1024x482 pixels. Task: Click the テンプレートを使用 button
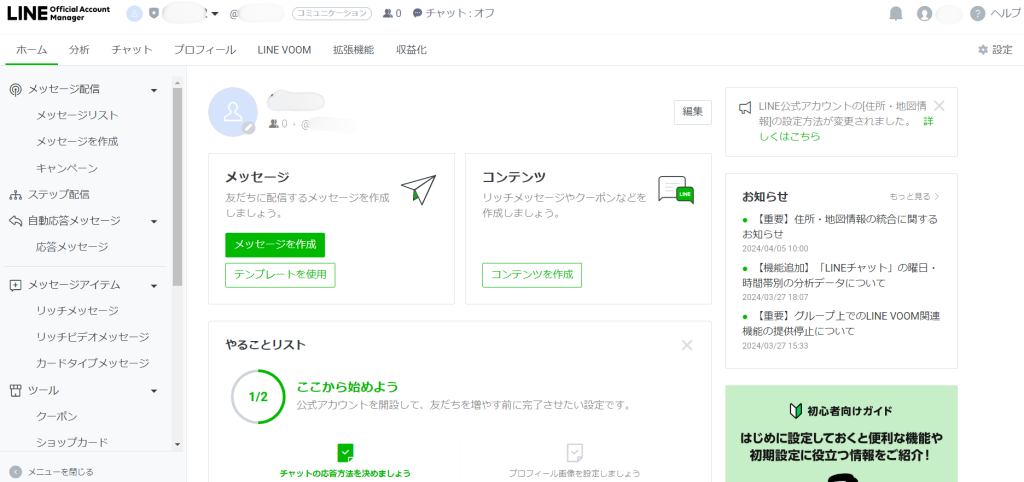tap(280, 275)
